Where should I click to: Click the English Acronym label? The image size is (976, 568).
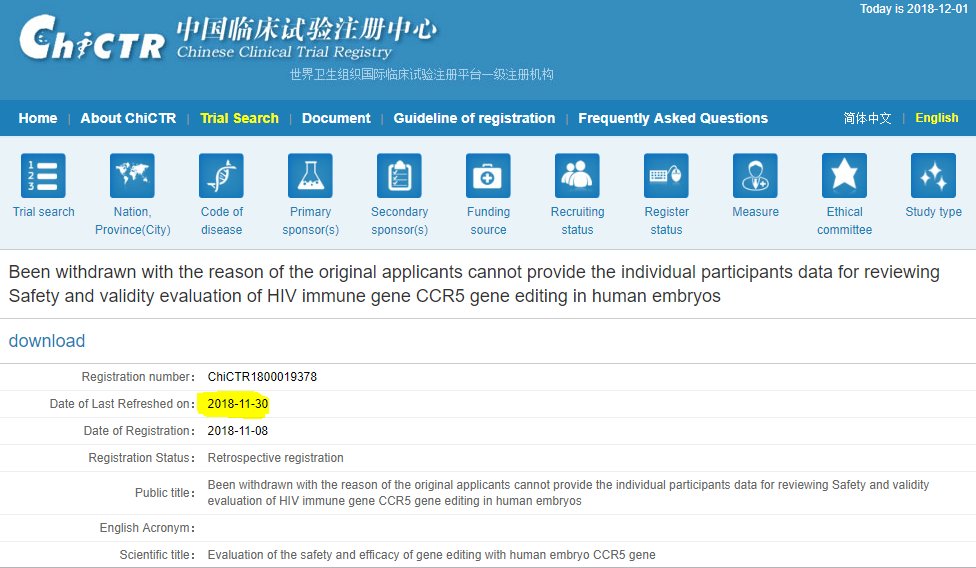tap(147, 528)
